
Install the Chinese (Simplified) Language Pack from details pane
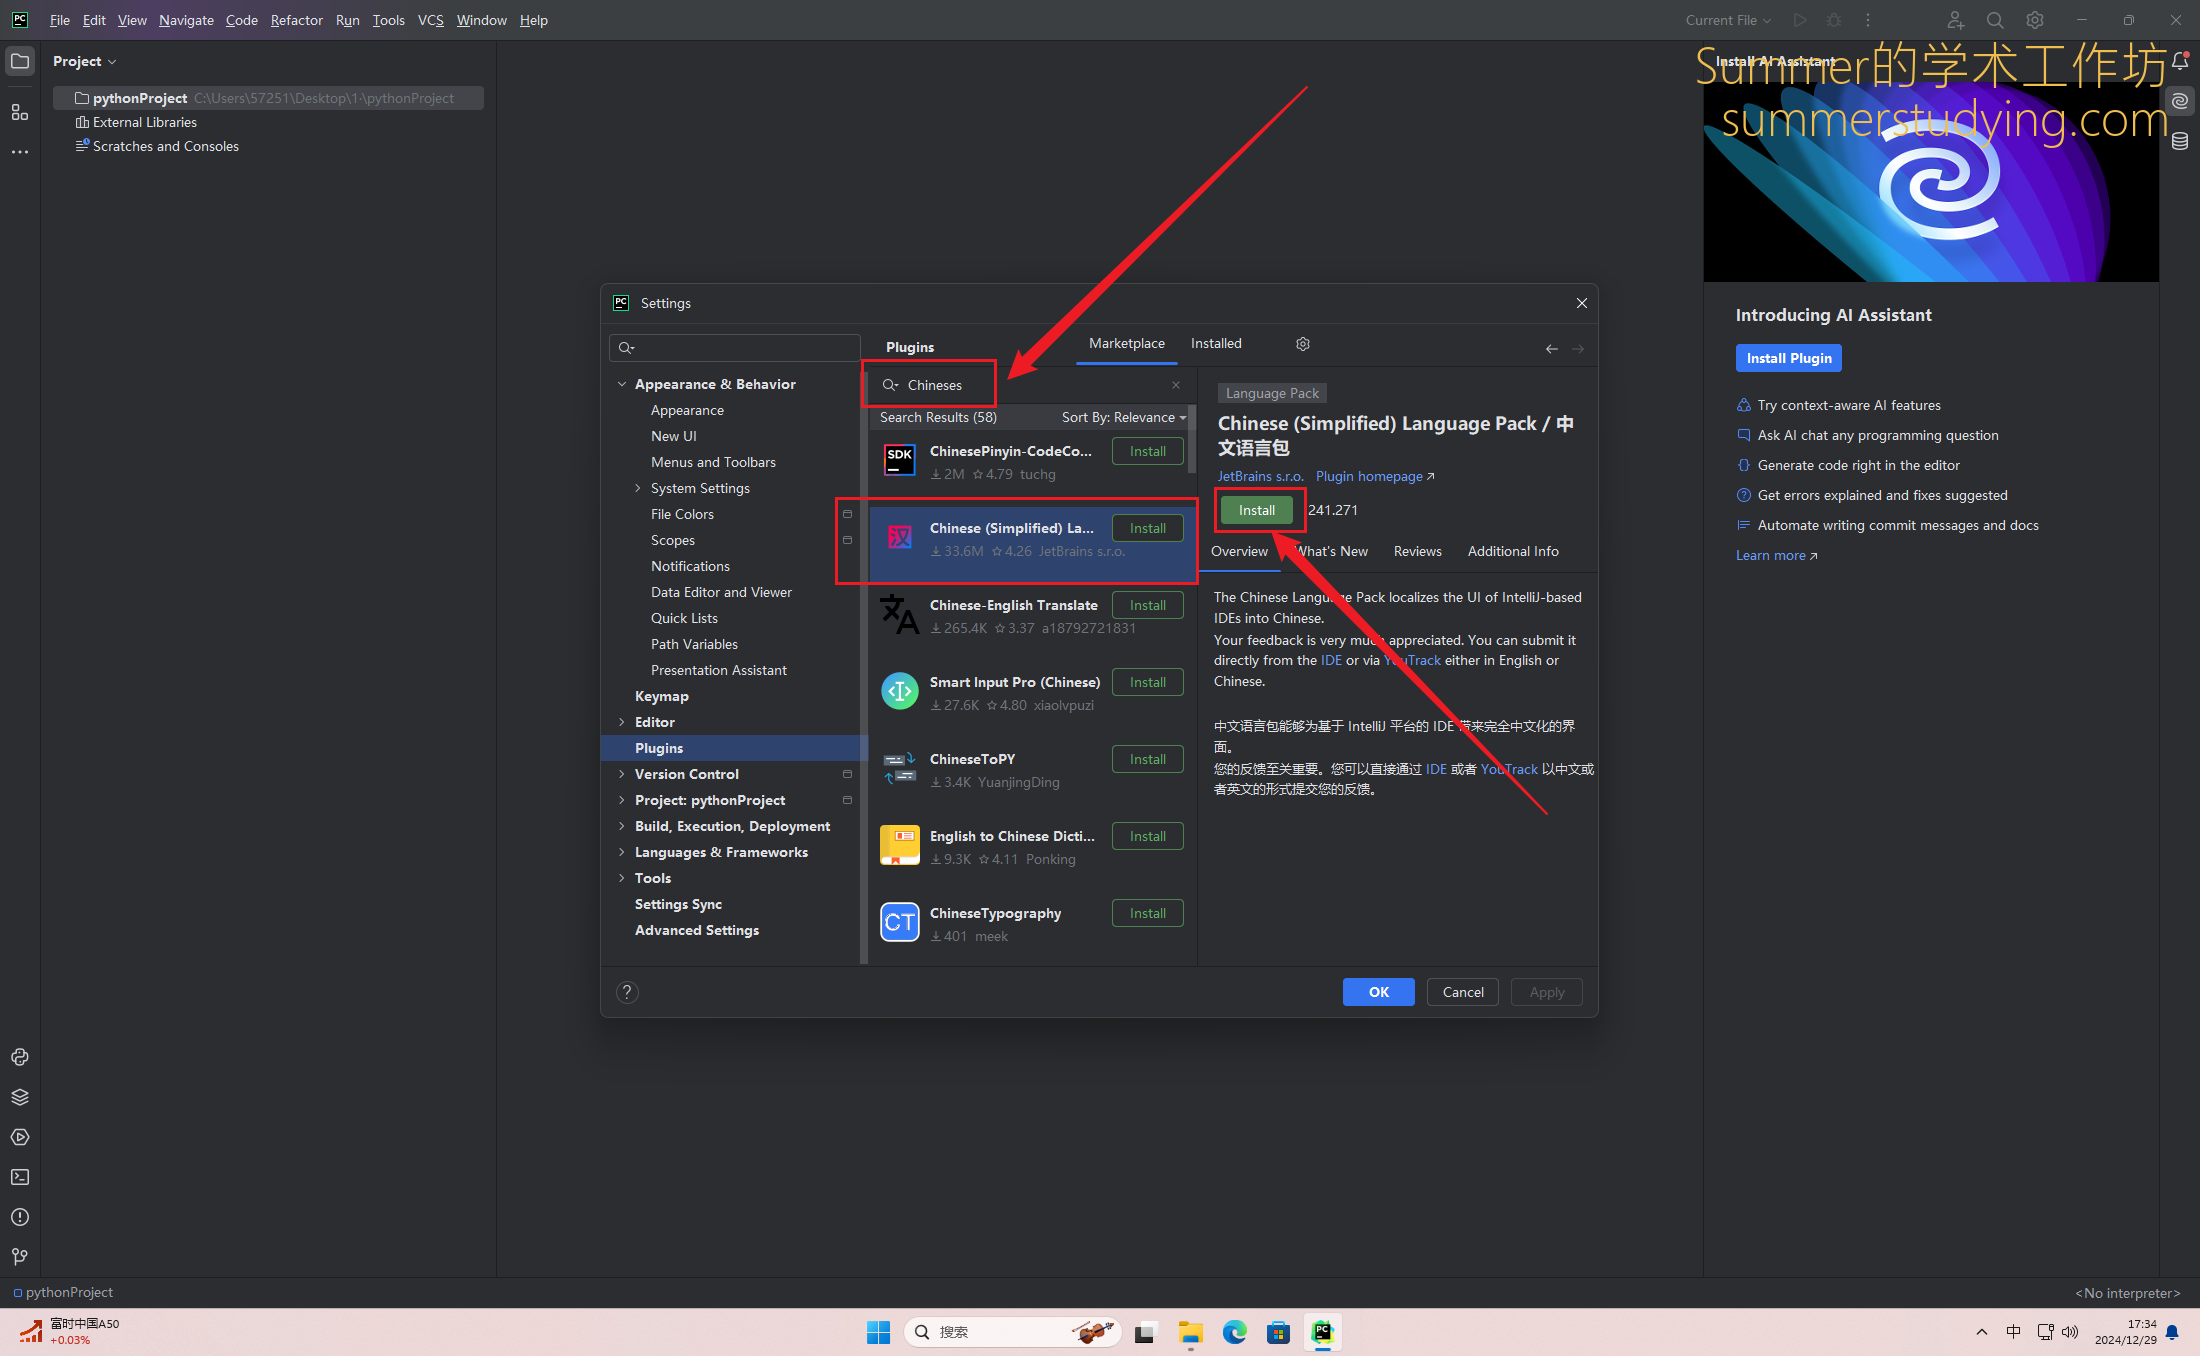click(x=1257, y=510)
